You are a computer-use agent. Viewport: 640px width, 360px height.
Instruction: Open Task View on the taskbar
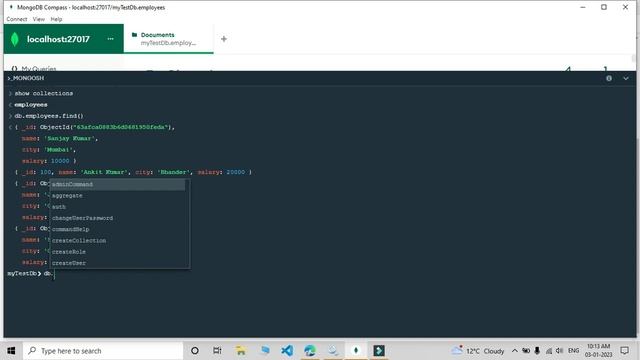point(217,351)
